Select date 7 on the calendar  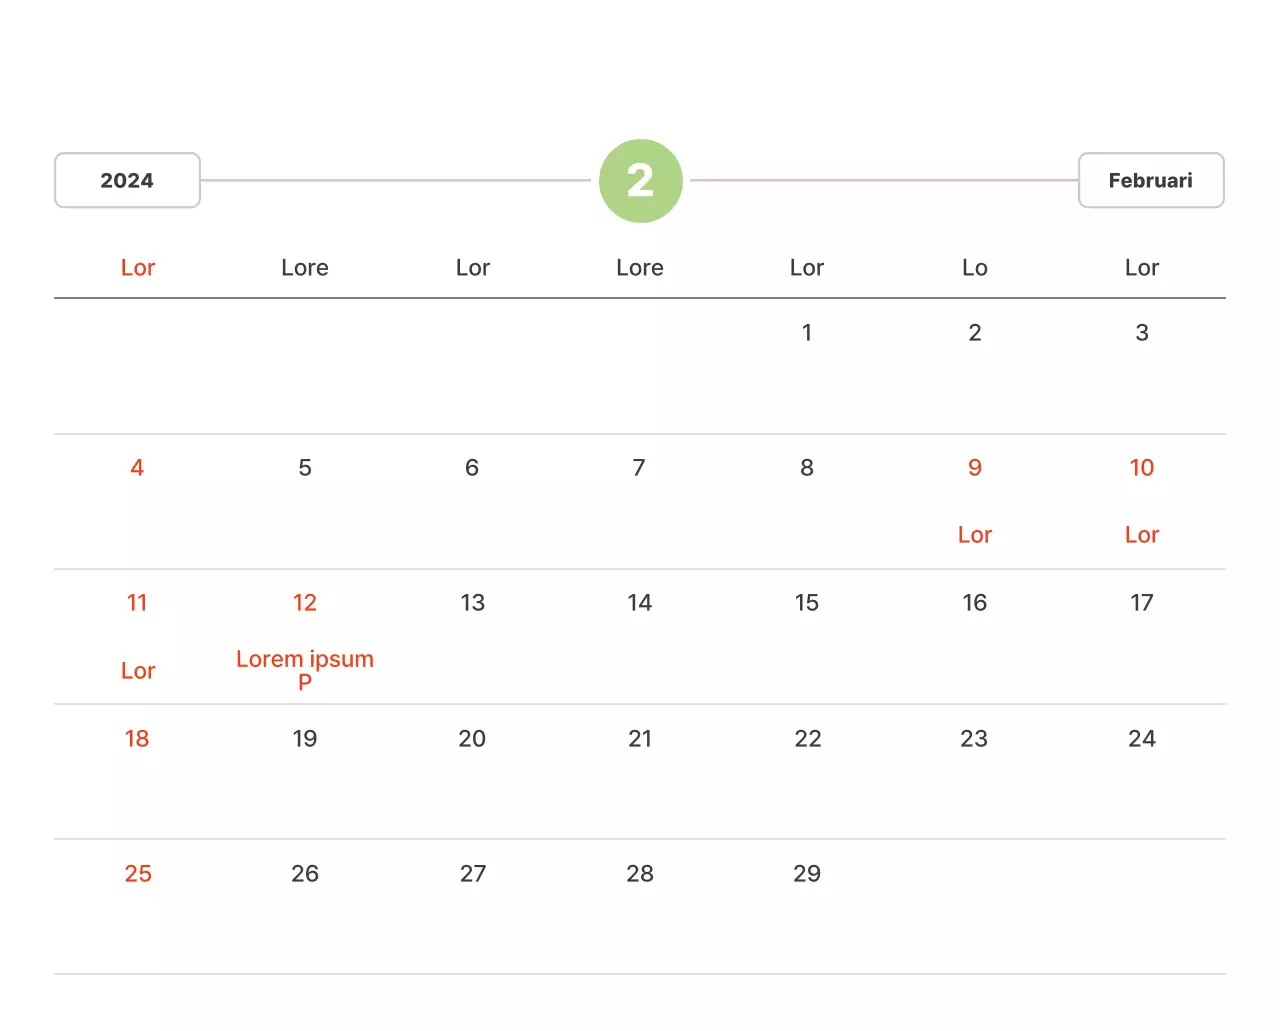tap(639, 468)
